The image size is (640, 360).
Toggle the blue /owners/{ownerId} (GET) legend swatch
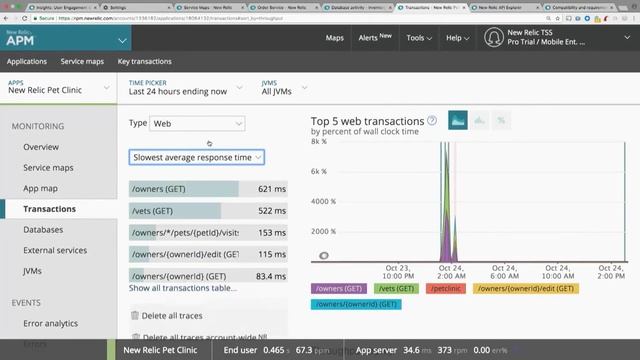[x=356, y=304]
